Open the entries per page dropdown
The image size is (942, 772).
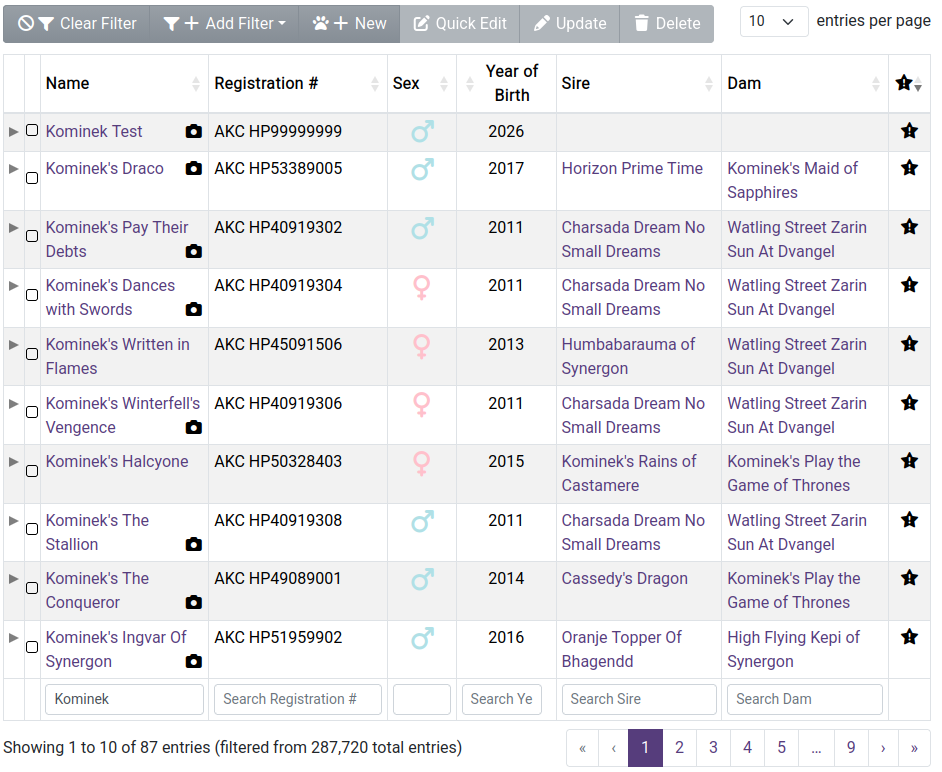coord(773,22)
